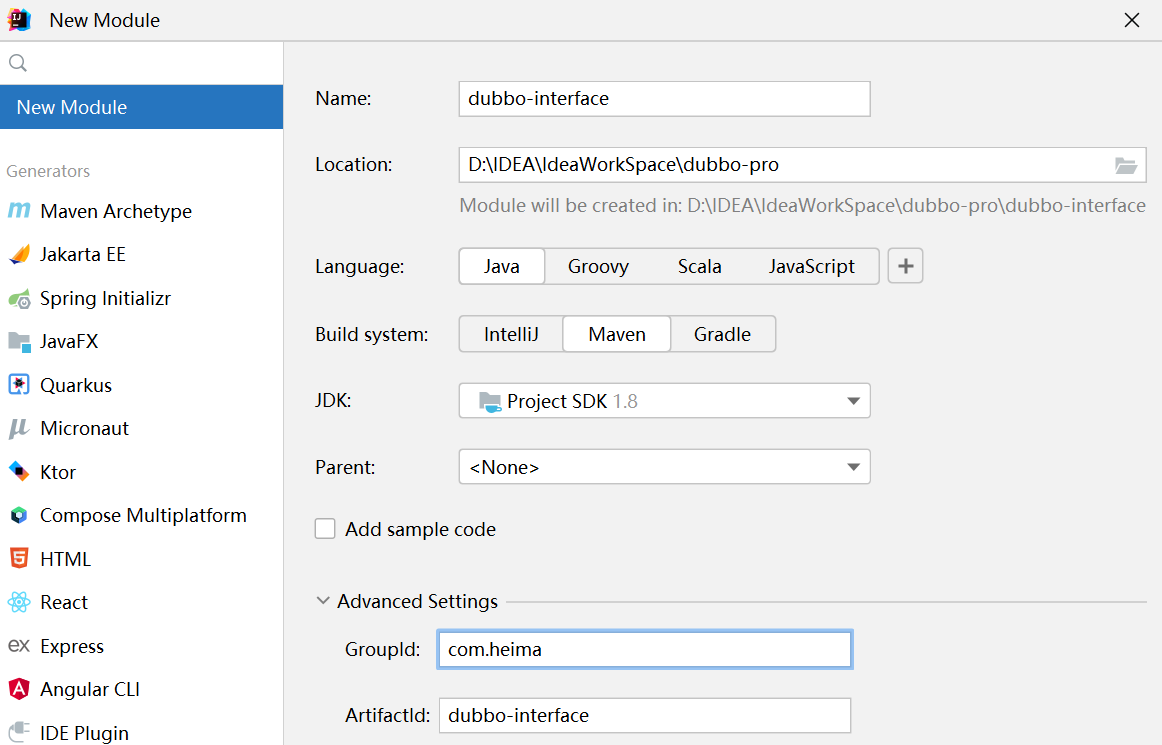Click the JavaFX folder icon
Screen dimensions: 1162x745
click(x=19, y=342)
